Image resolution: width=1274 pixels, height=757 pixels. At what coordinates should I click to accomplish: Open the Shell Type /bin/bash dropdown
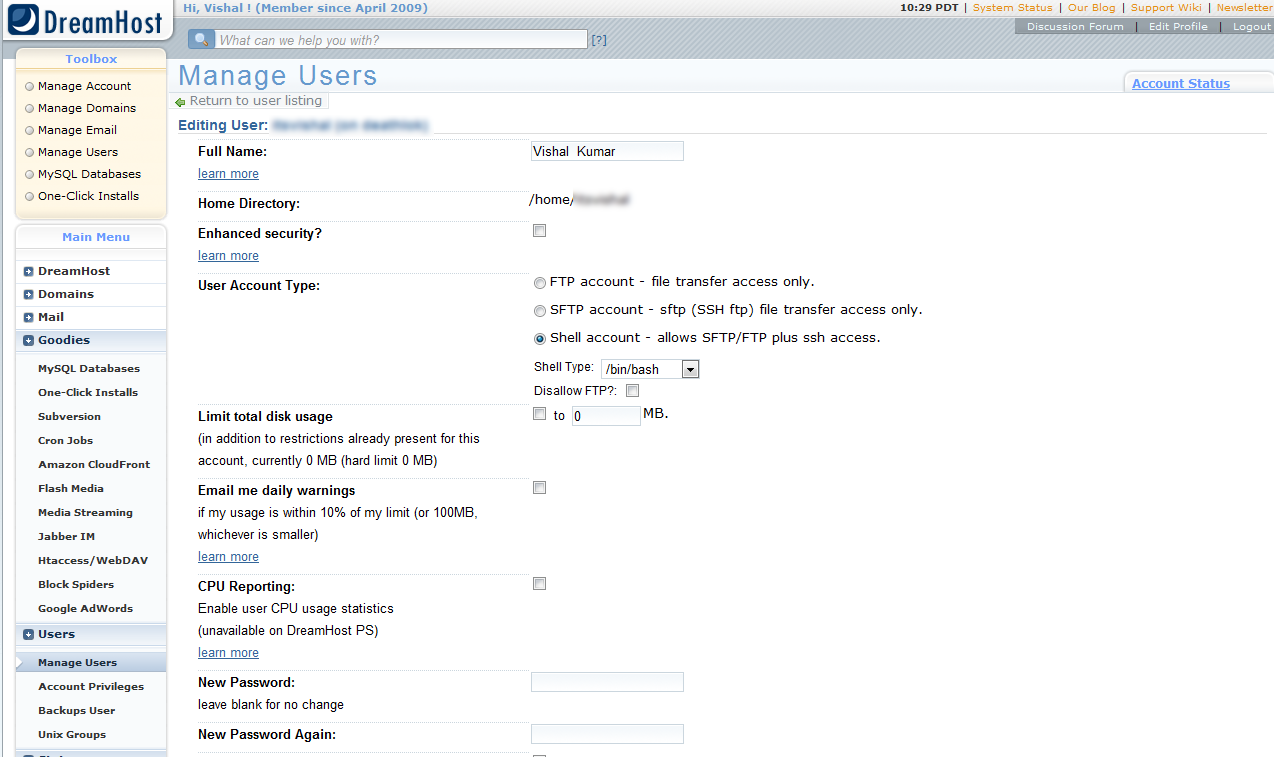(650, 369)
